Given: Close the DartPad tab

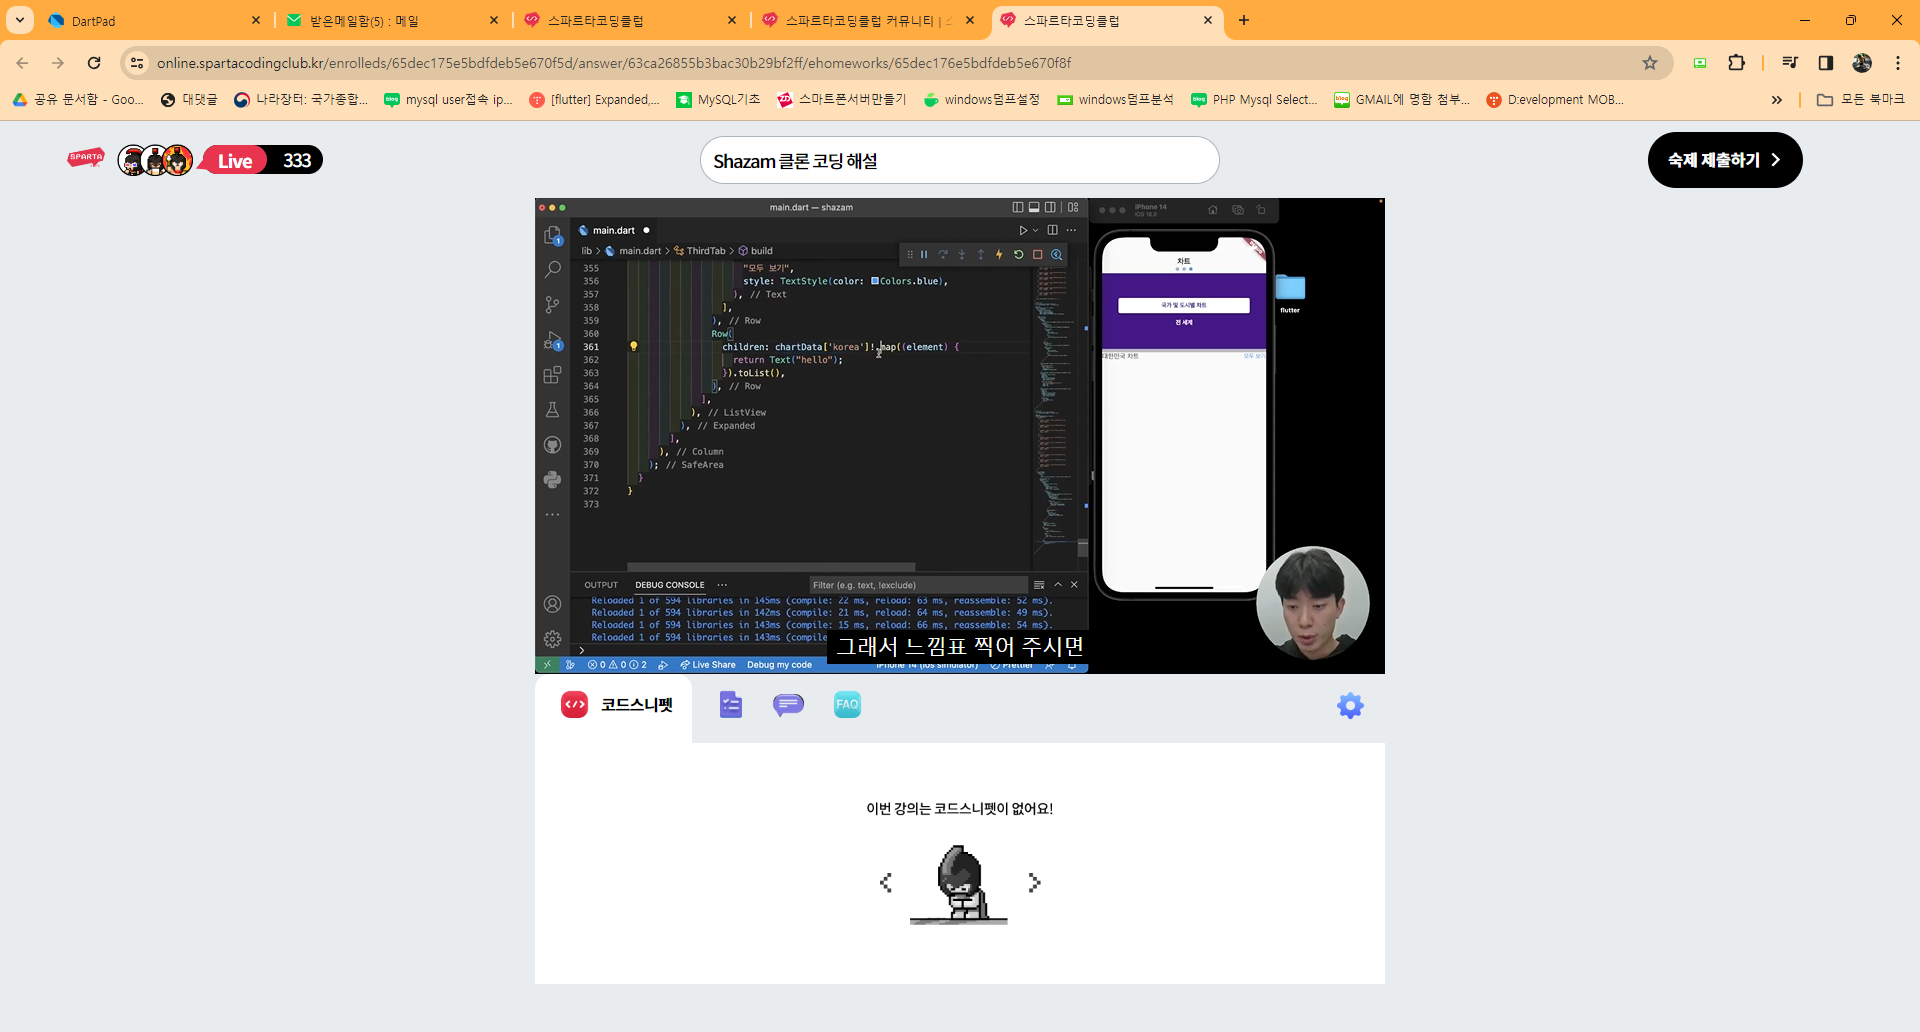Looking at the screenshot, I should (256, 20).
